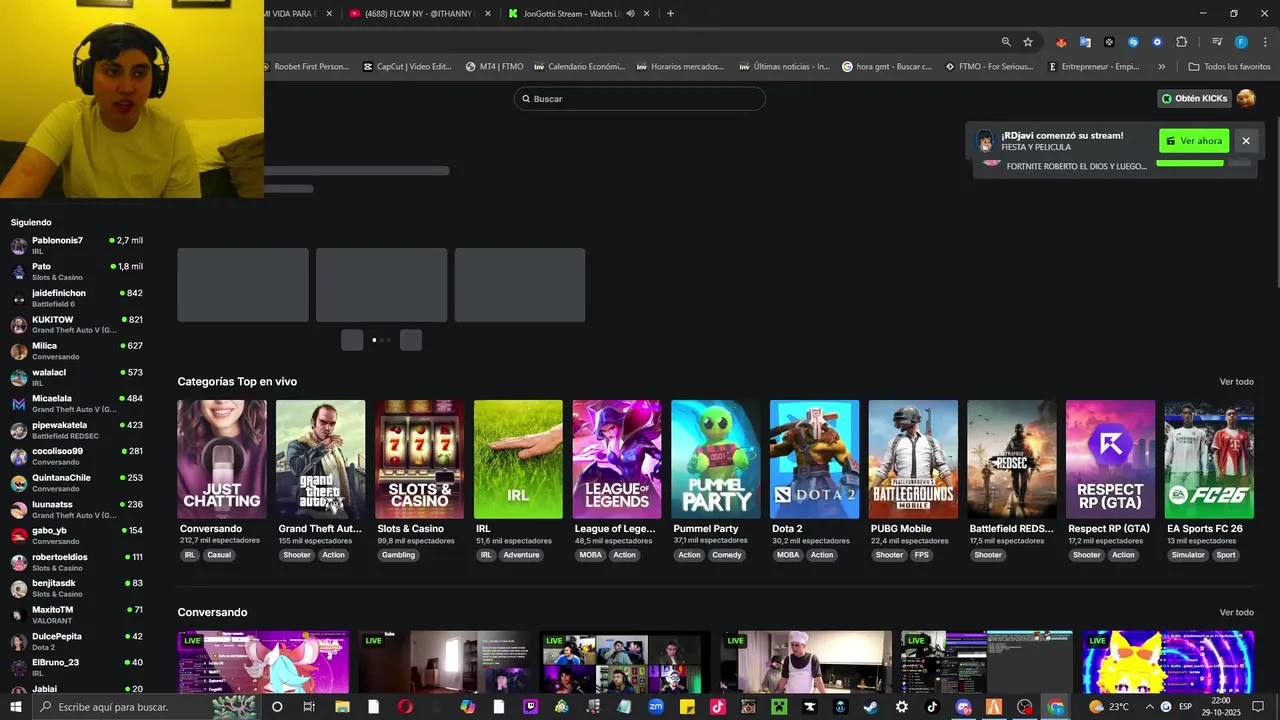
Task: Select the Shooter tag under Grand Theft Auto
Action: (297, 555)
